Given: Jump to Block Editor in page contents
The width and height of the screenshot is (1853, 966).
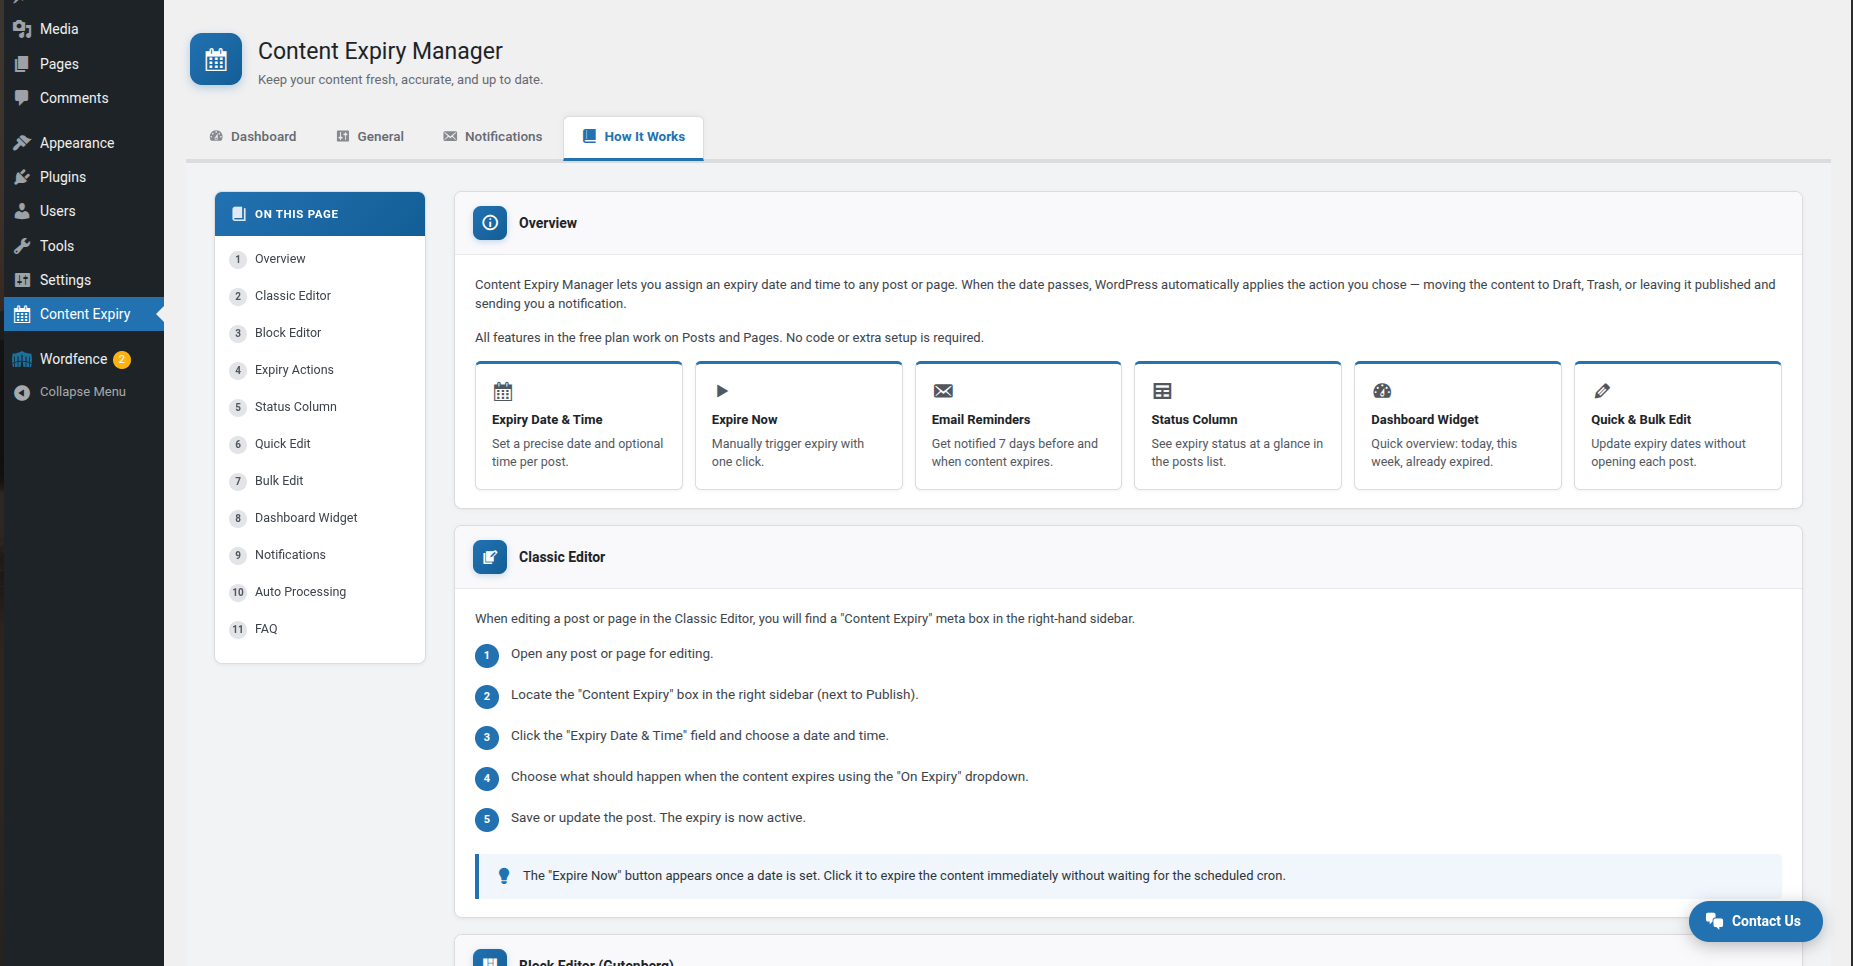Looking at the screenshot, I should (x=320, y=333).
